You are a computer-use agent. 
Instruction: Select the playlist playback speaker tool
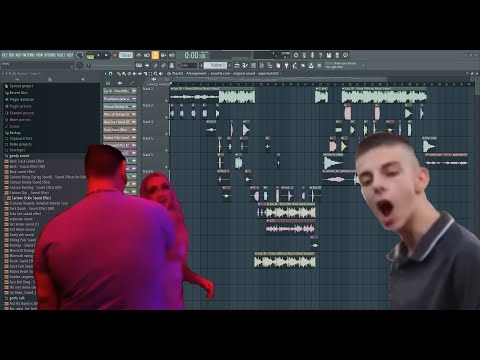(x=161, y=74)
